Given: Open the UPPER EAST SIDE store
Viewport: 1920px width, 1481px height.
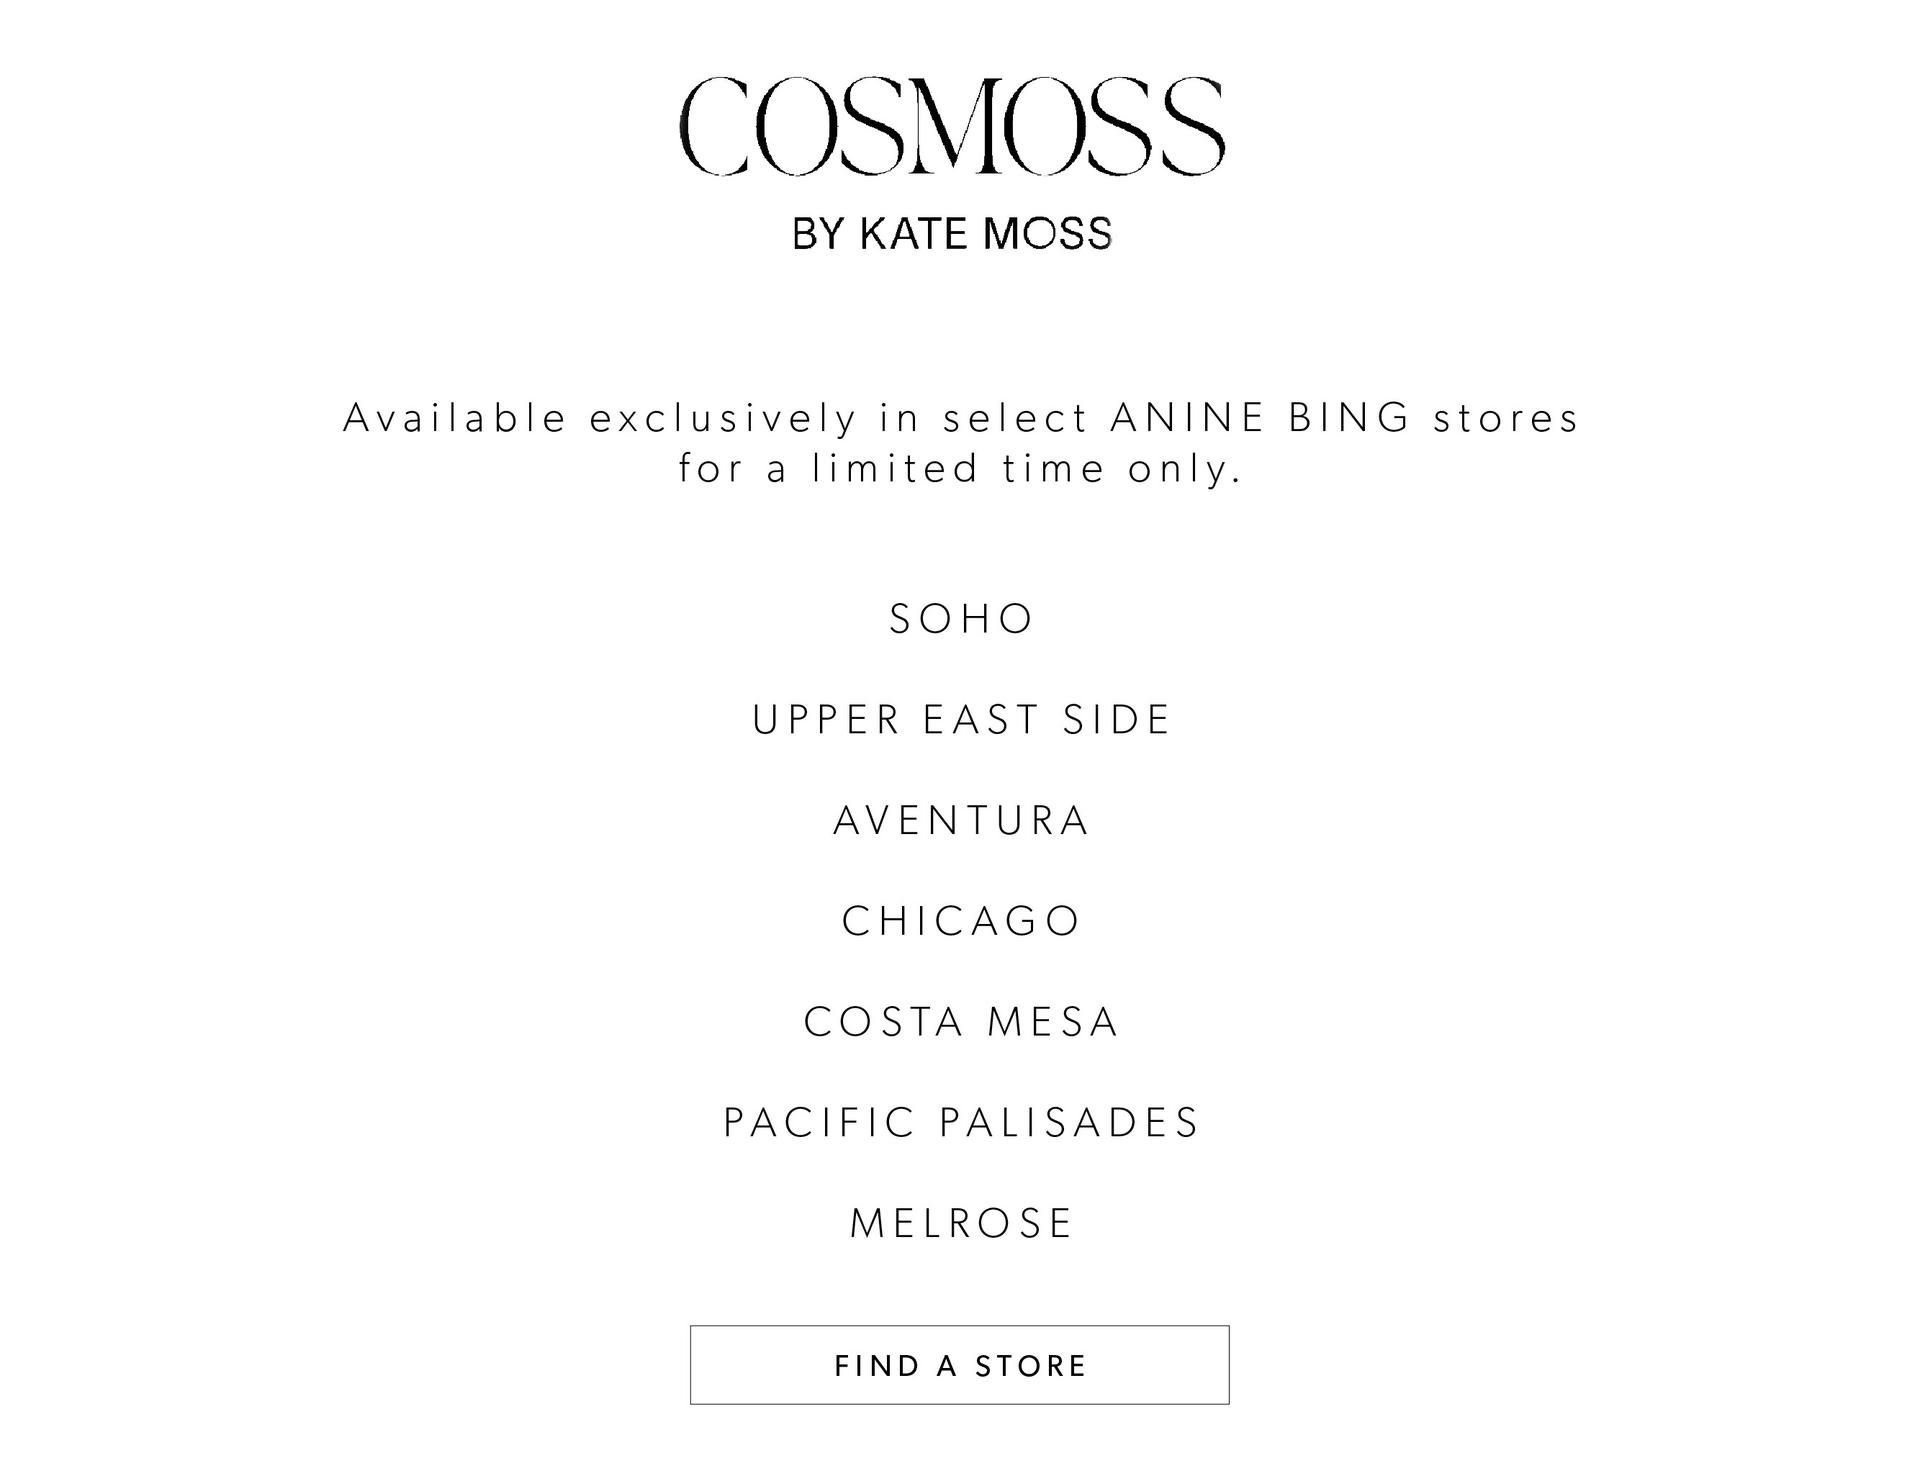Looking at the screenshot, I should [961, 720].
